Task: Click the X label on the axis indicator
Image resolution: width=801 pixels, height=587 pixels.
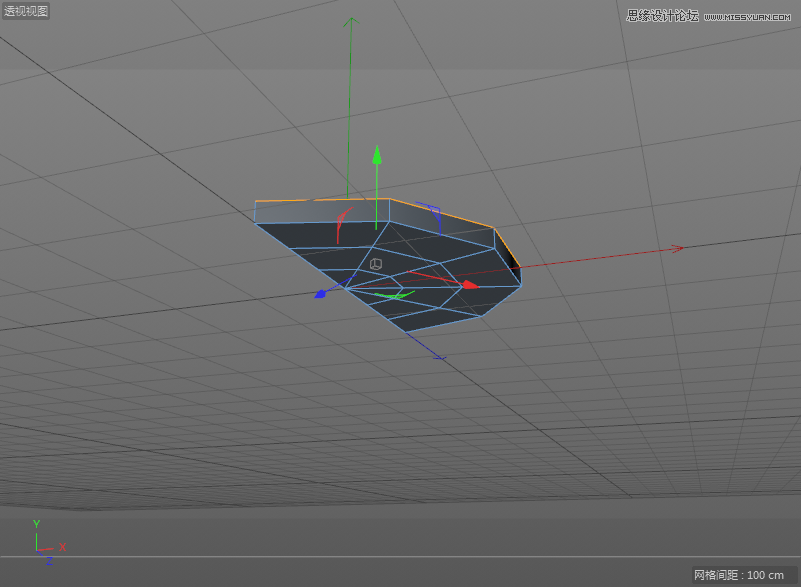Action: point(64,547)
